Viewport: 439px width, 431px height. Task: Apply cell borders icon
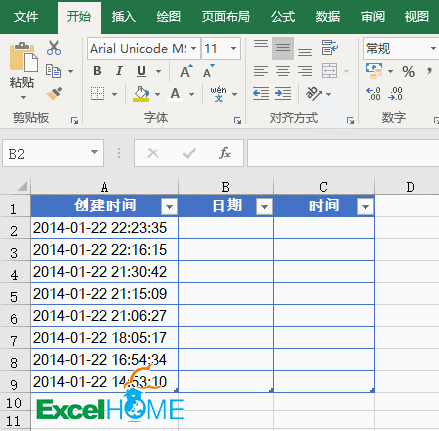98,94
